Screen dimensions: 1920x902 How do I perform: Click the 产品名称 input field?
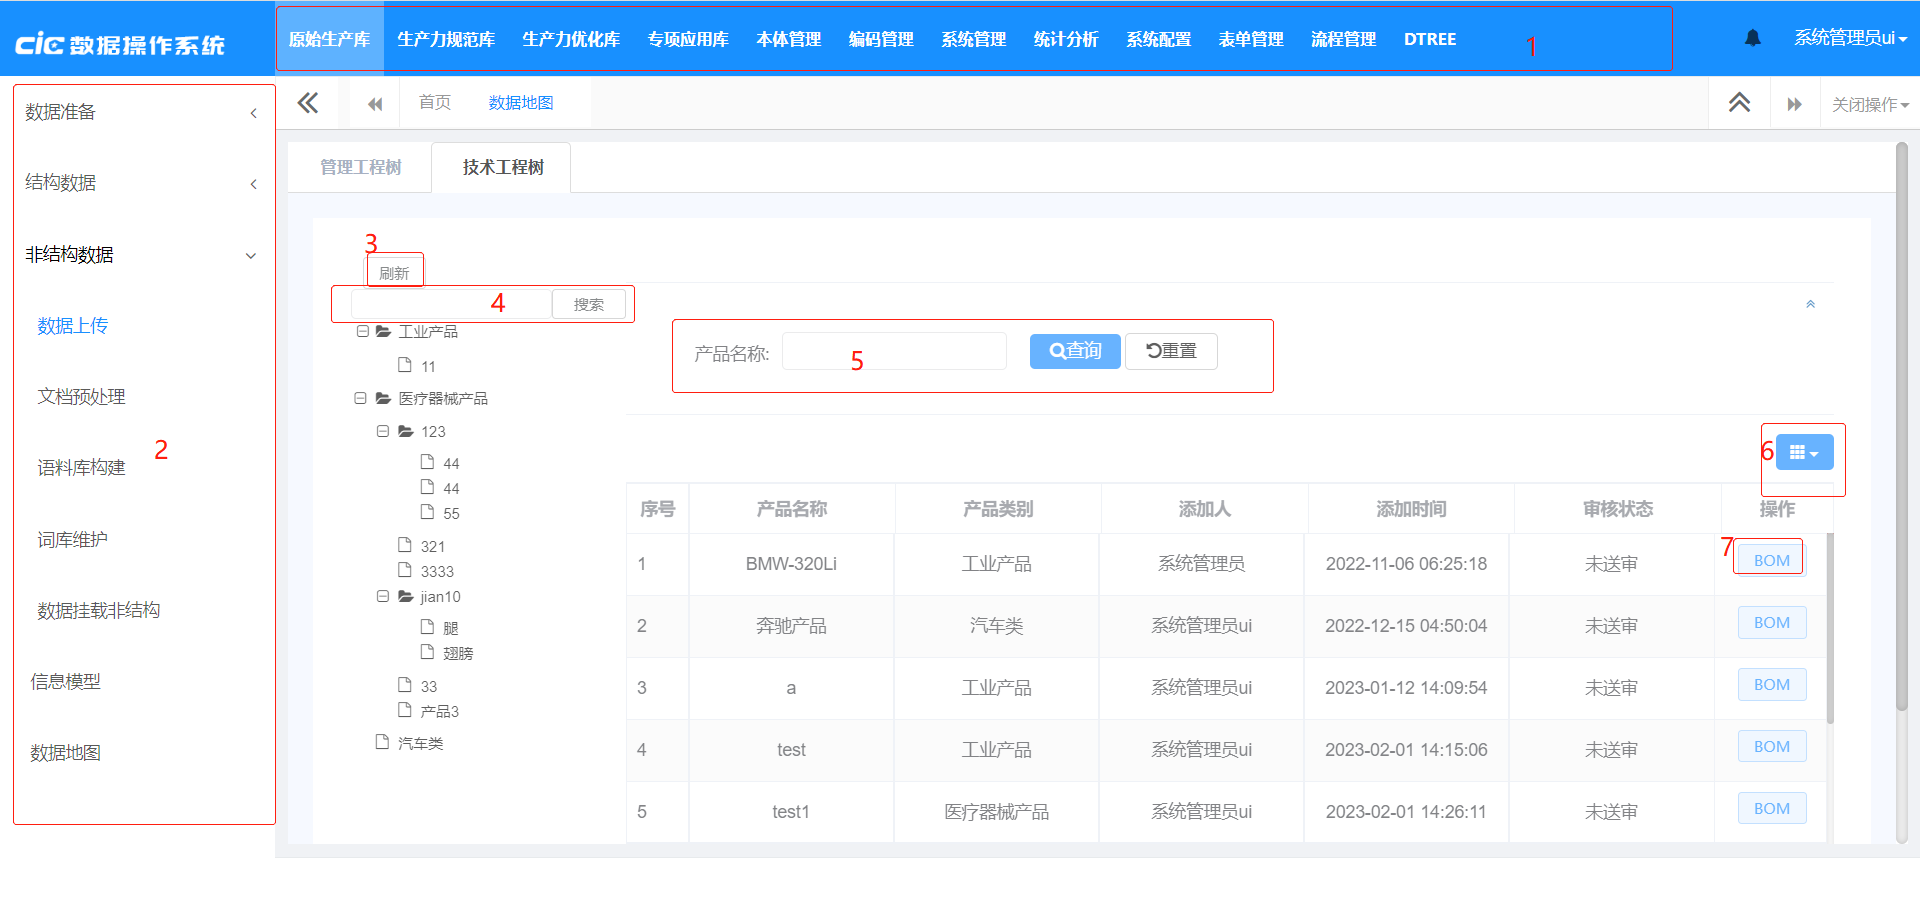(893, 352)
